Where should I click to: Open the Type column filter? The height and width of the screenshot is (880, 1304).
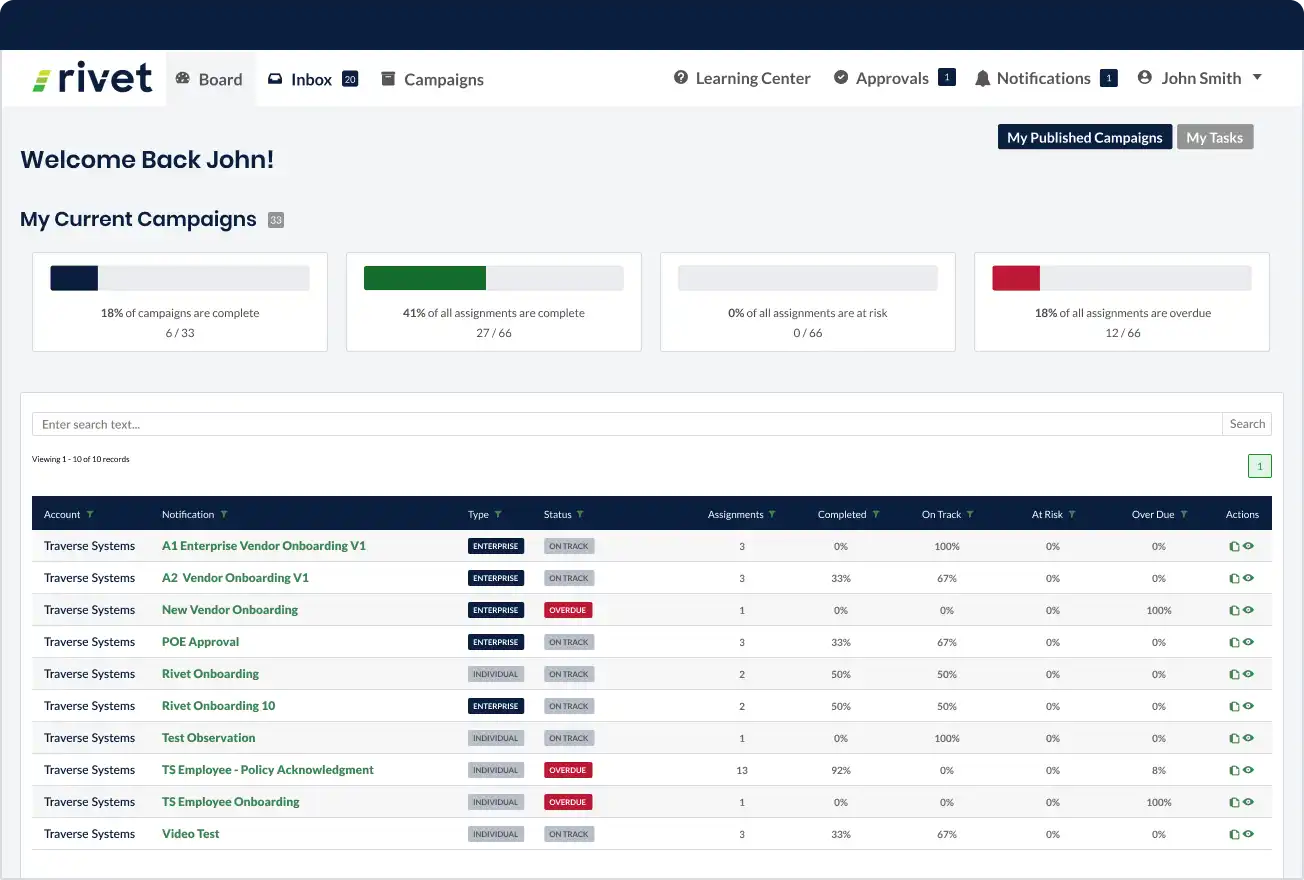498,514
